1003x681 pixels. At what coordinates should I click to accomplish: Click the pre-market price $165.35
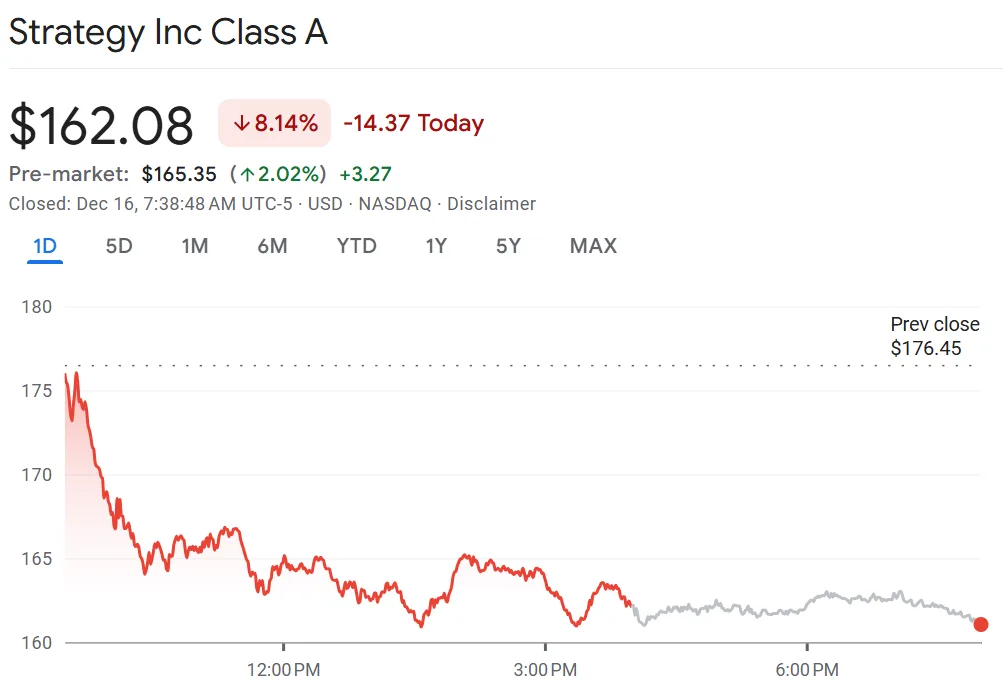coord(179,174)
